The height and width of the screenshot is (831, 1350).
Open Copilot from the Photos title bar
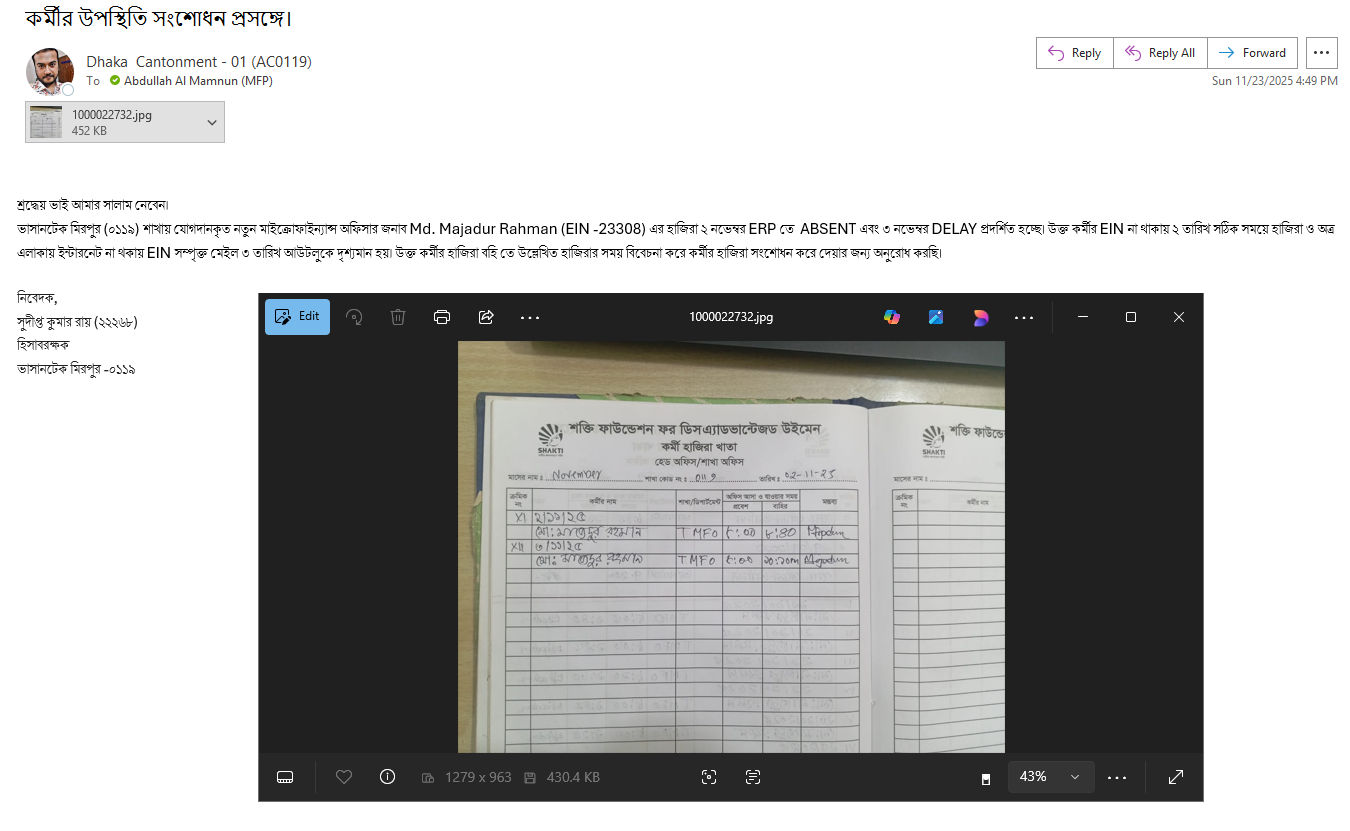(x=891, y=317)
